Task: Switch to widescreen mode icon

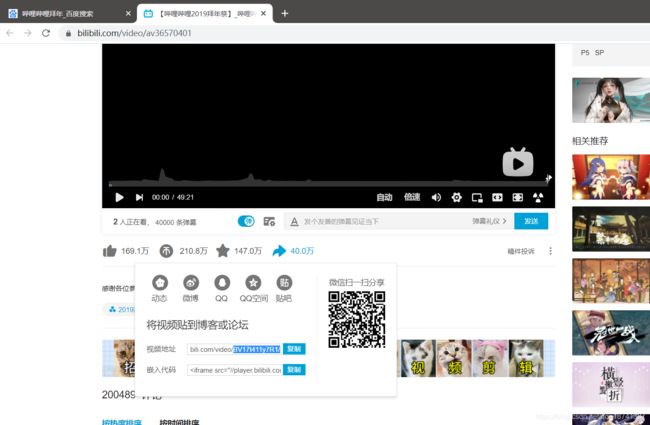Action: point(497,197)
